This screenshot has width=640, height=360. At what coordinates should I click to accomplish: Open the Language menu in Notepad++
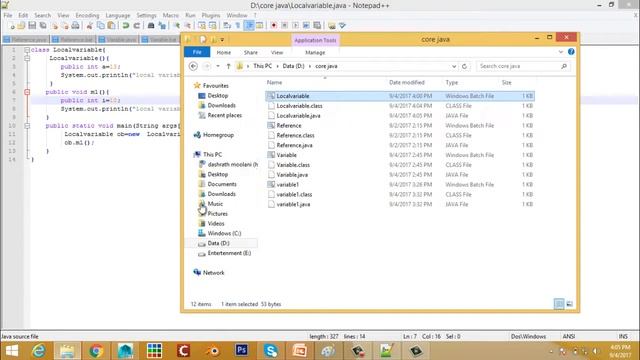(x=118, y=16)
